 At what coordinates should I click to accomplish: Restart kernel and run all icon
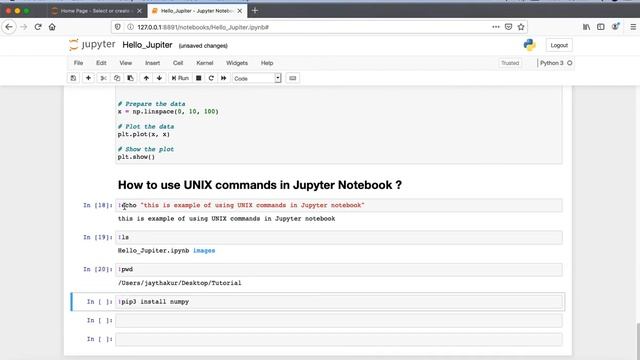coord(224,78)
